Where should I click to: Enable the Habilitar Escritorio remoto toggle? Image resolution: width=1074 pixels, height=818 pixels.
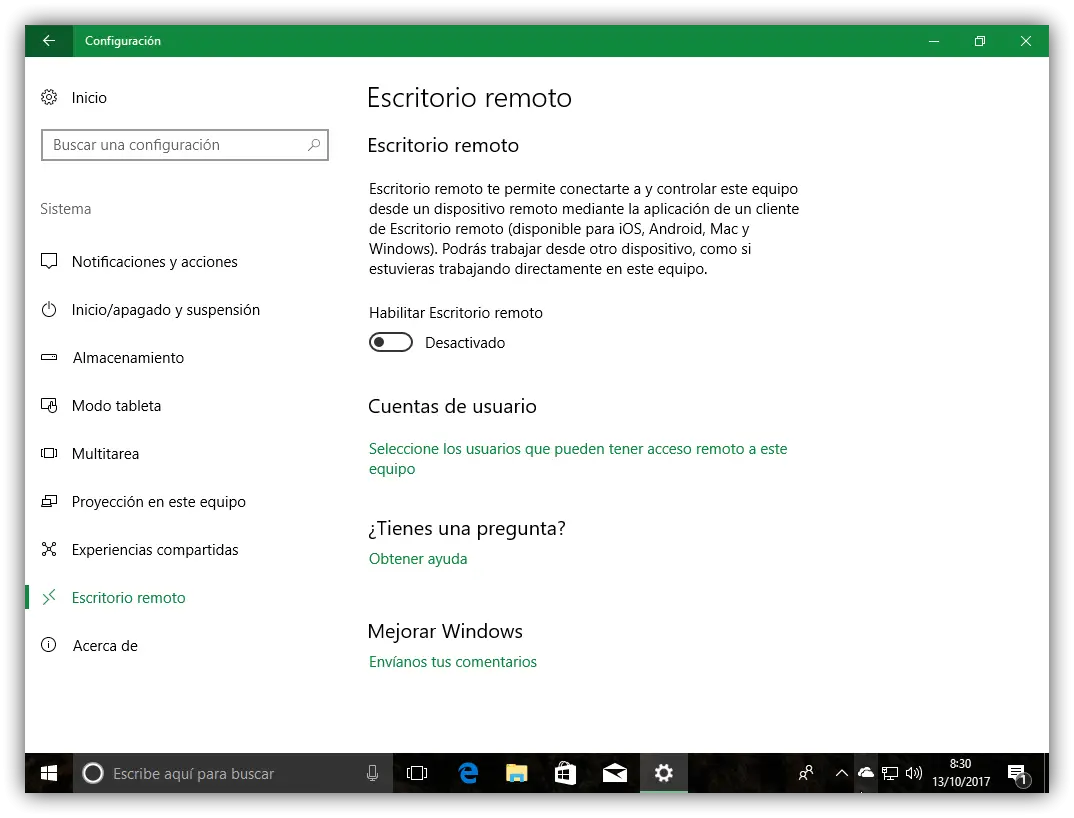[391, 342]
